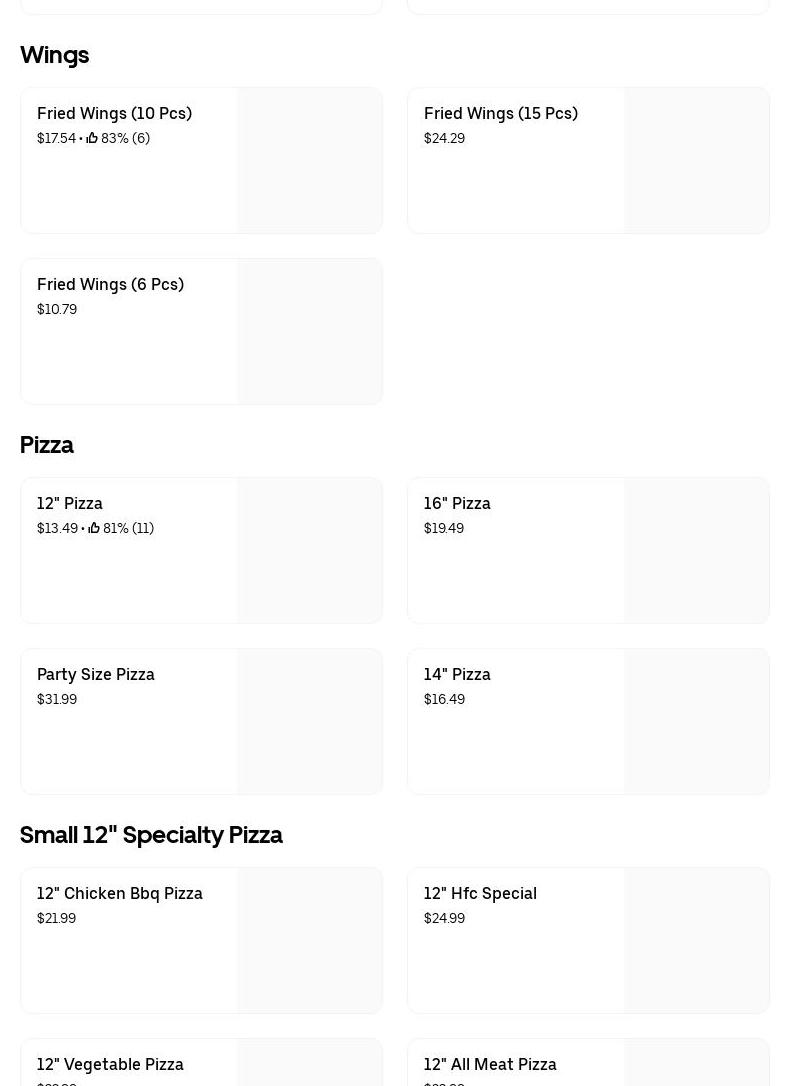This screenshot has width=804, height=1086.
Task: Click thumbs-up rating icon on 12" Pizza
Action: [x=94, y=528]
